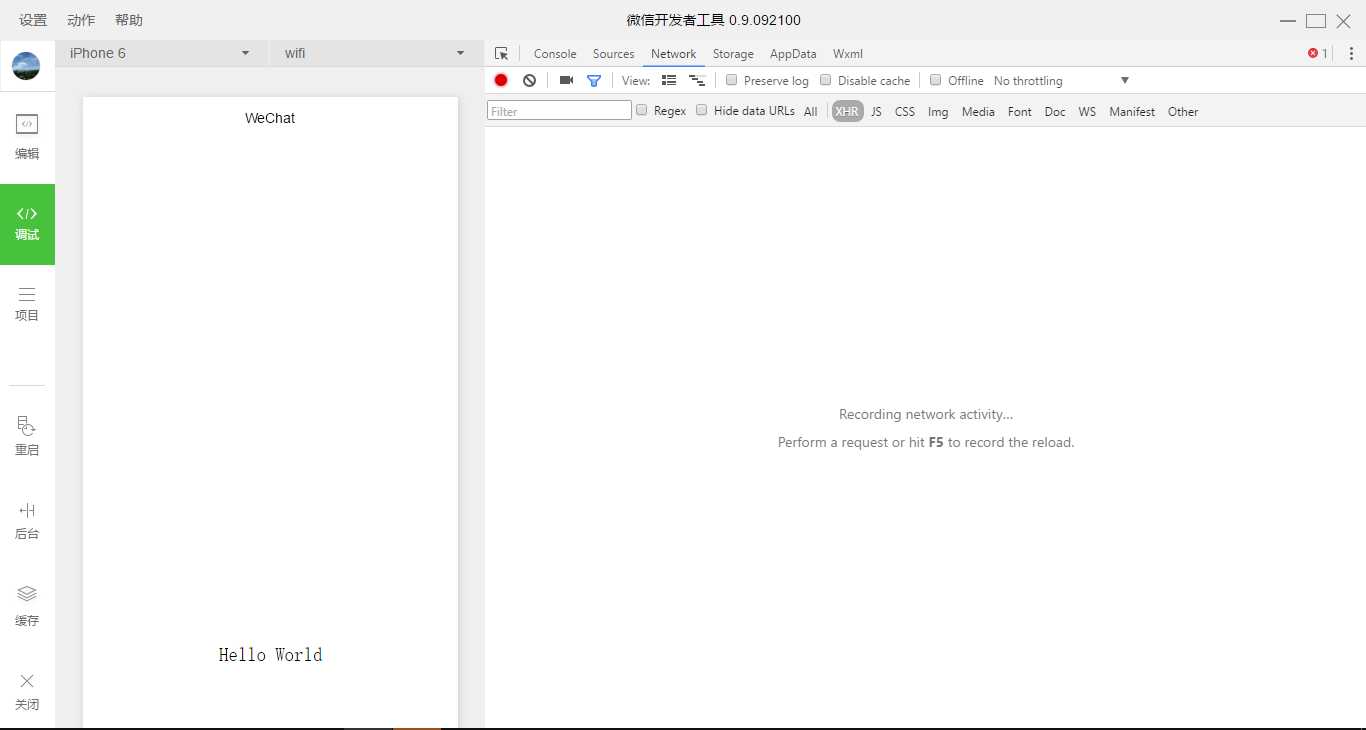The height and width of the screenshot is (730, 1366).
Task: Open the iPhone 6 device dropdown
Action: point(160,53)
